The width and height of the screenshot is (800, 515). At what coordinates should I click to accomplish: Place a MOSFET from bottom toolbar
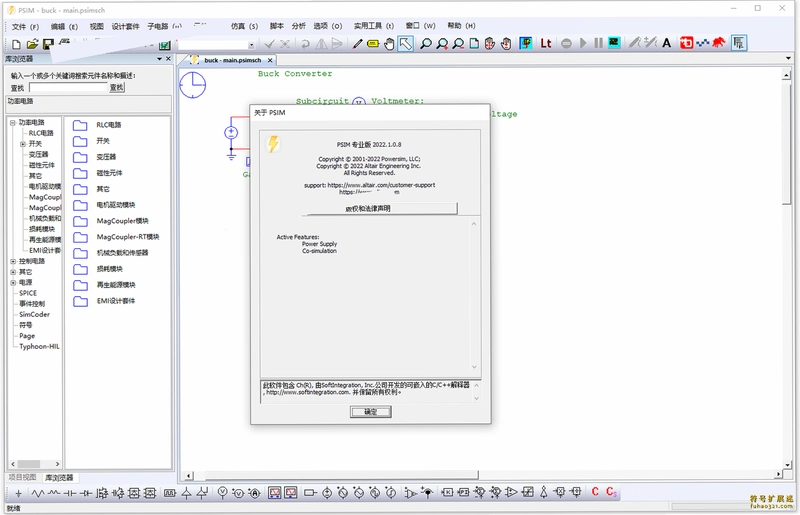pyautogui.click(x=102, y=493)
